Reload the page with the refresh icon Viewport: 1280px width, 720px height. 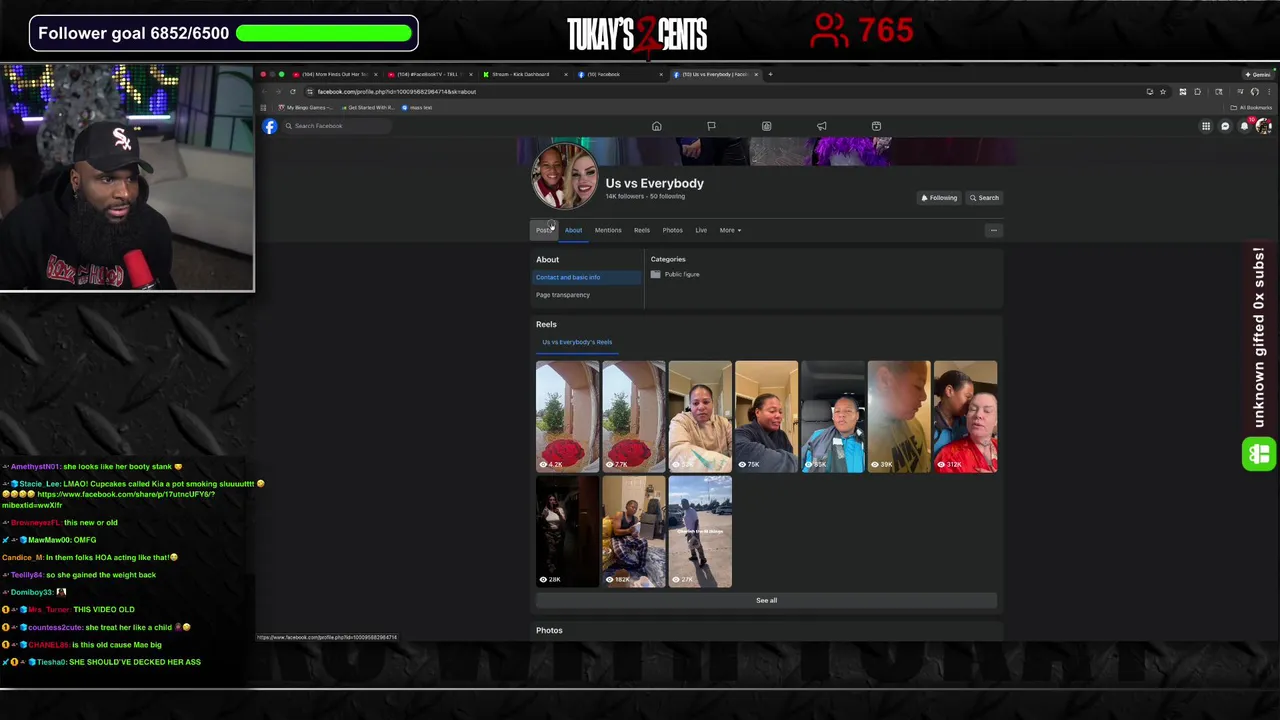pos(293,92)
